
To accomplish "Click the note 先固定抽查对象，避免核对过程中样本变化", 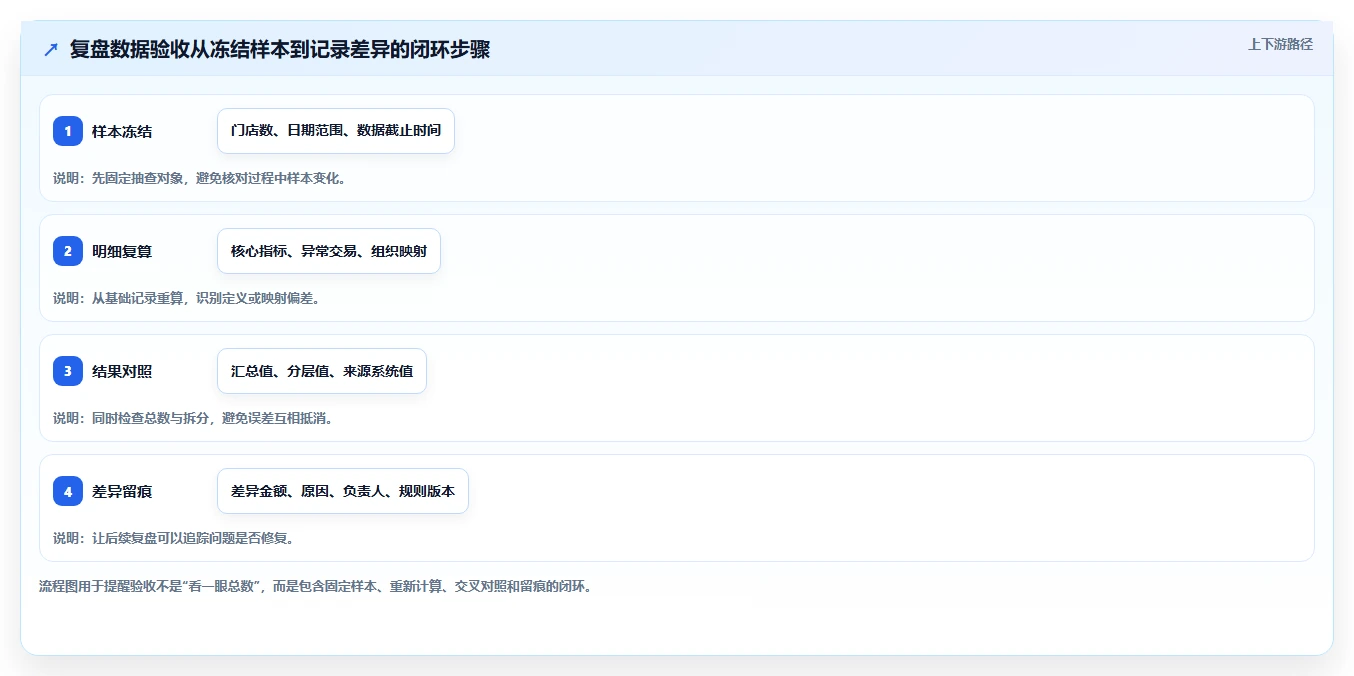I will coord(200,178).
